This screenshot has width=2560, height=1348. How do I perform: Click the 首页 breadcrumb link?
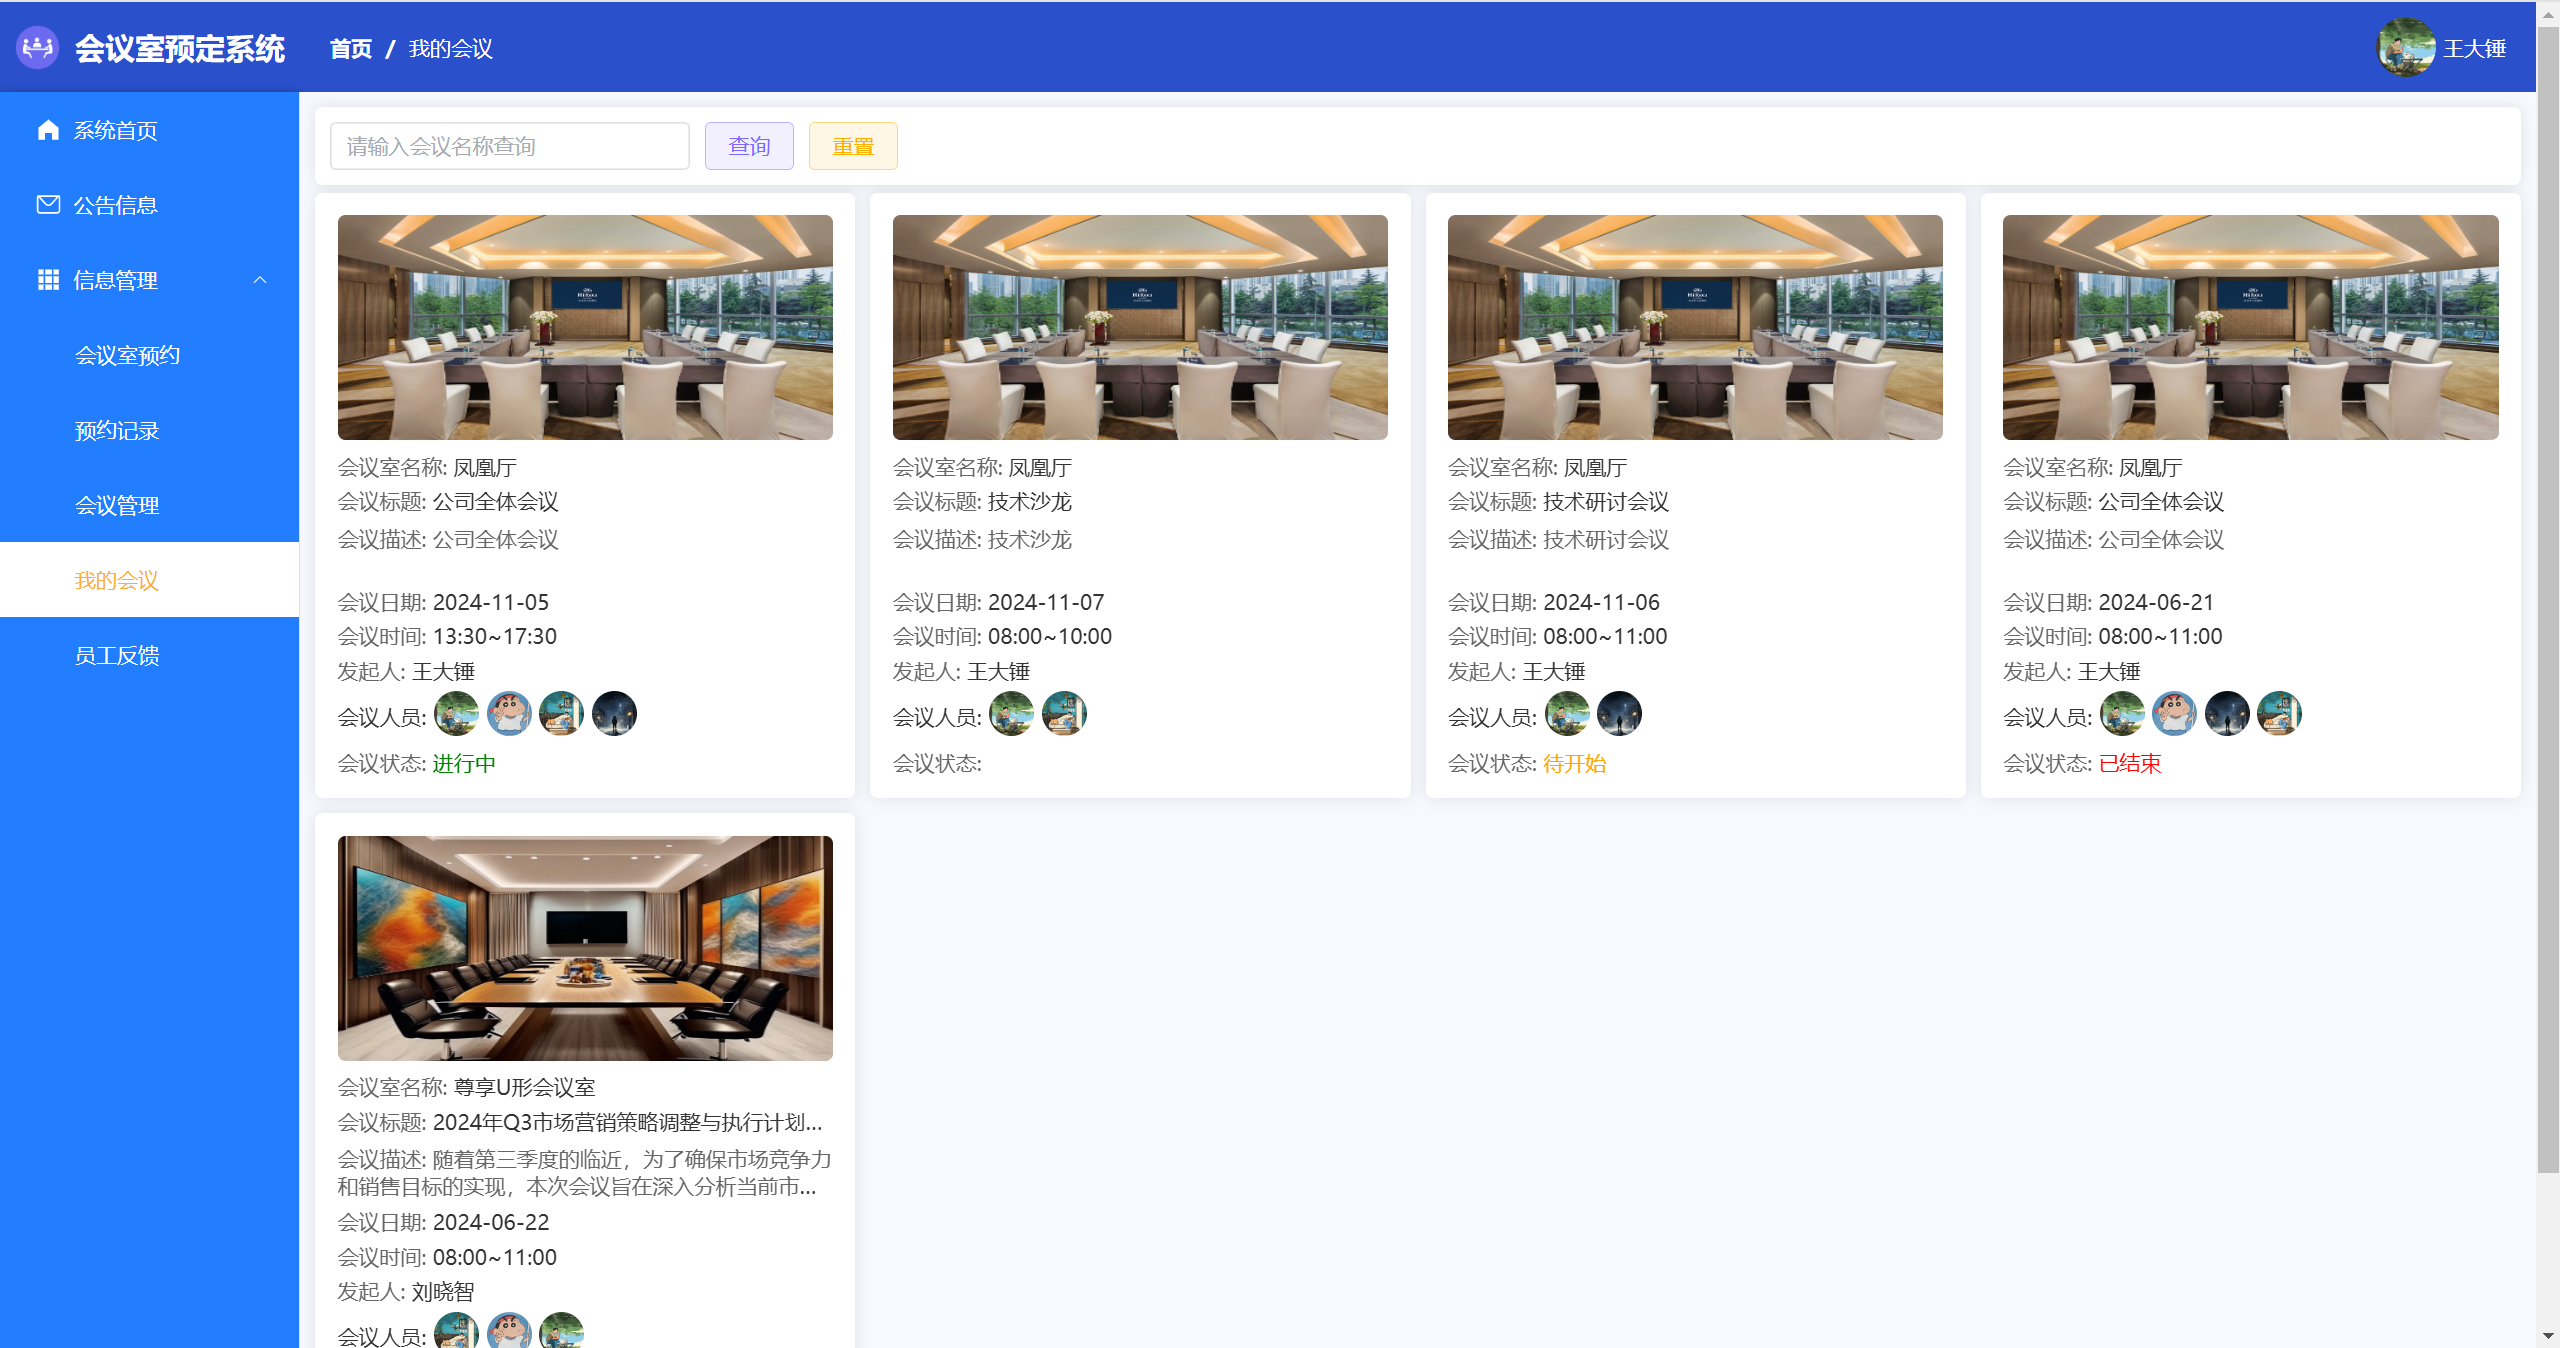[350, 48]
